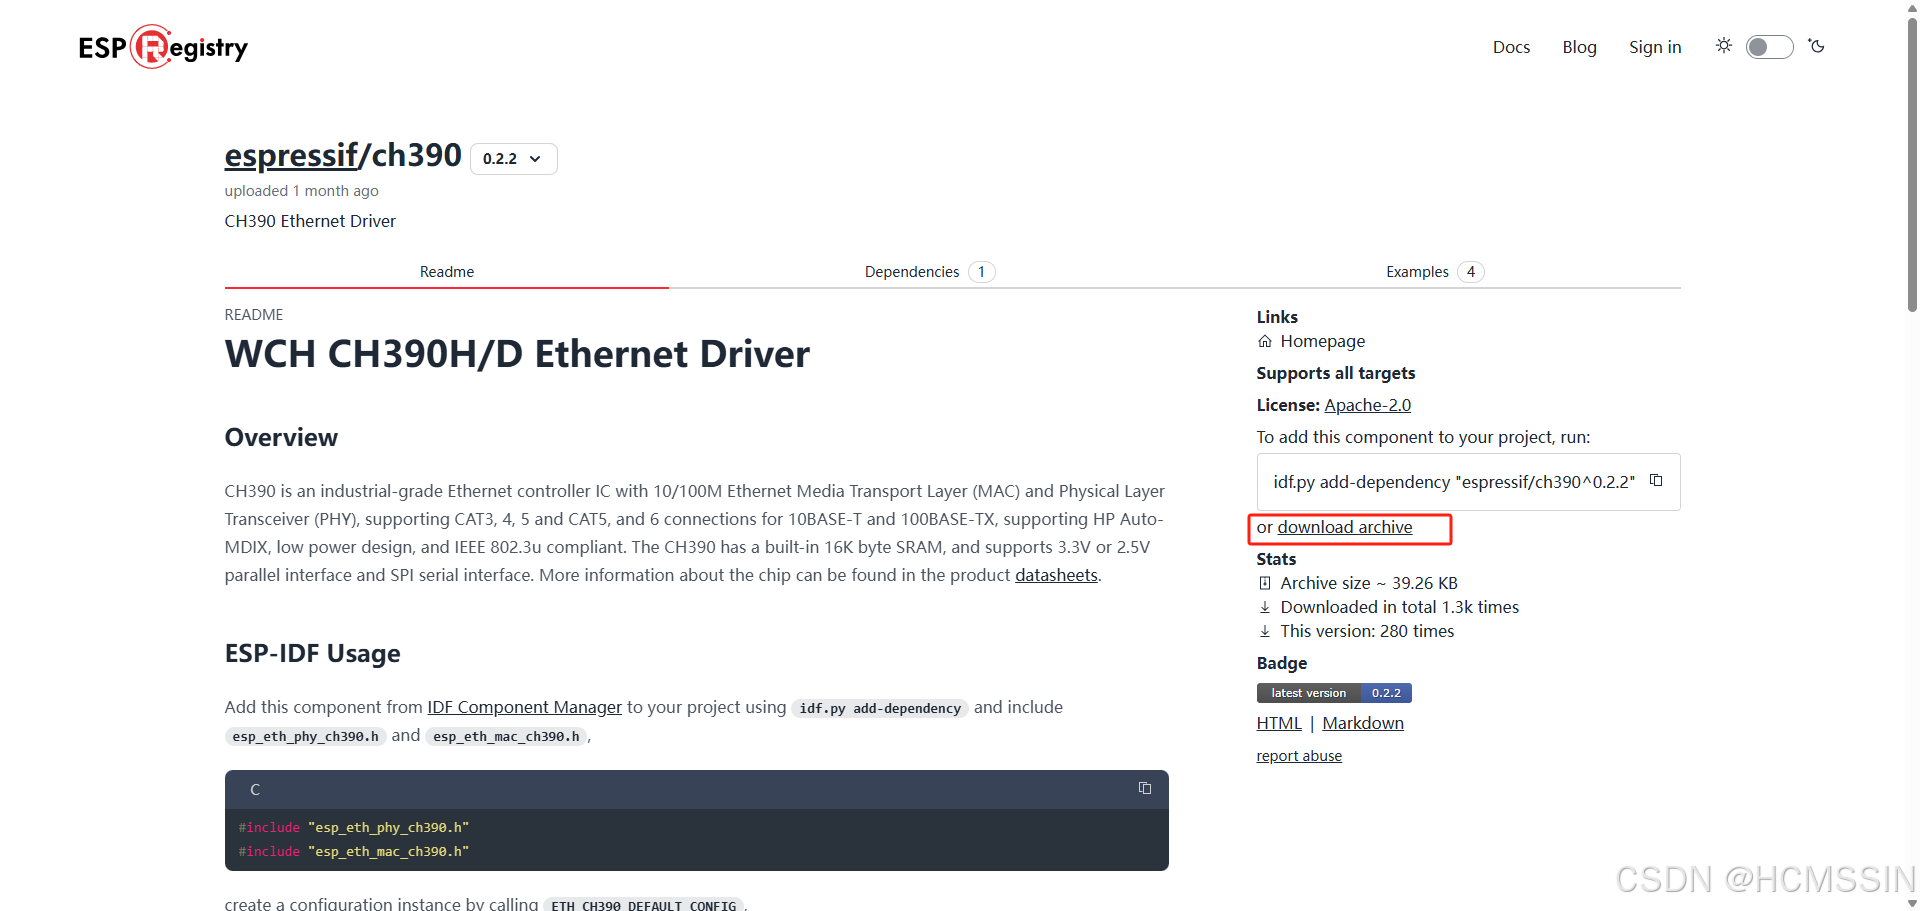Click the CH390 Ethernet Driver description
This screenshot has height=911, width=1920.
[x=310, y=221]
